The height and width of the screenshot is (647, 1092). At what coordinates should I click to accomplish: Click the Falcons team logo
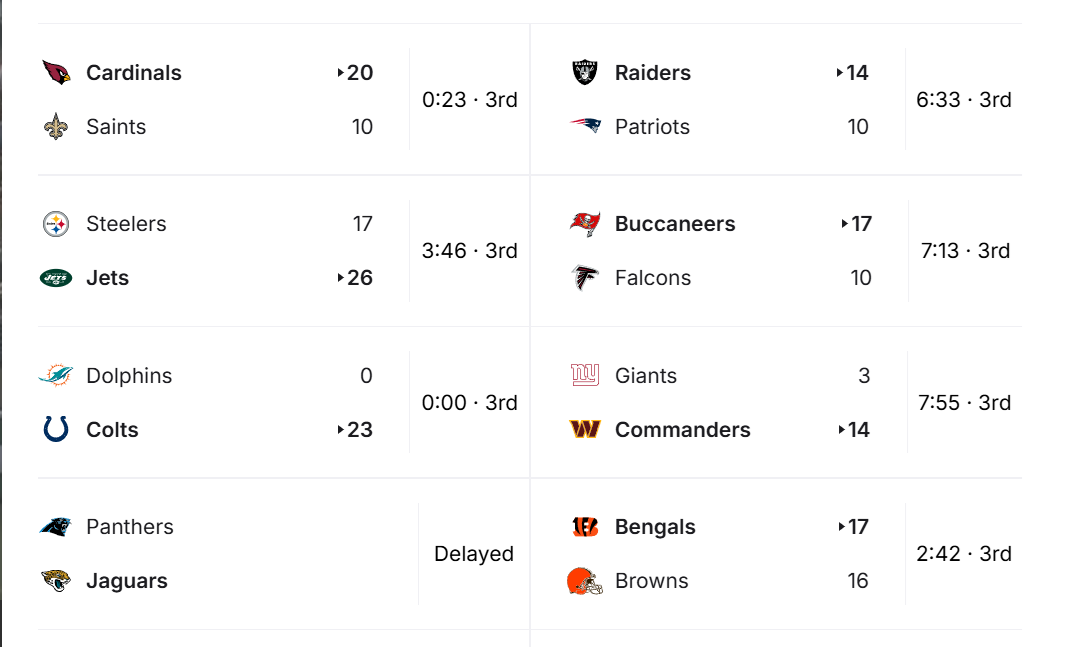coord(585,278)
